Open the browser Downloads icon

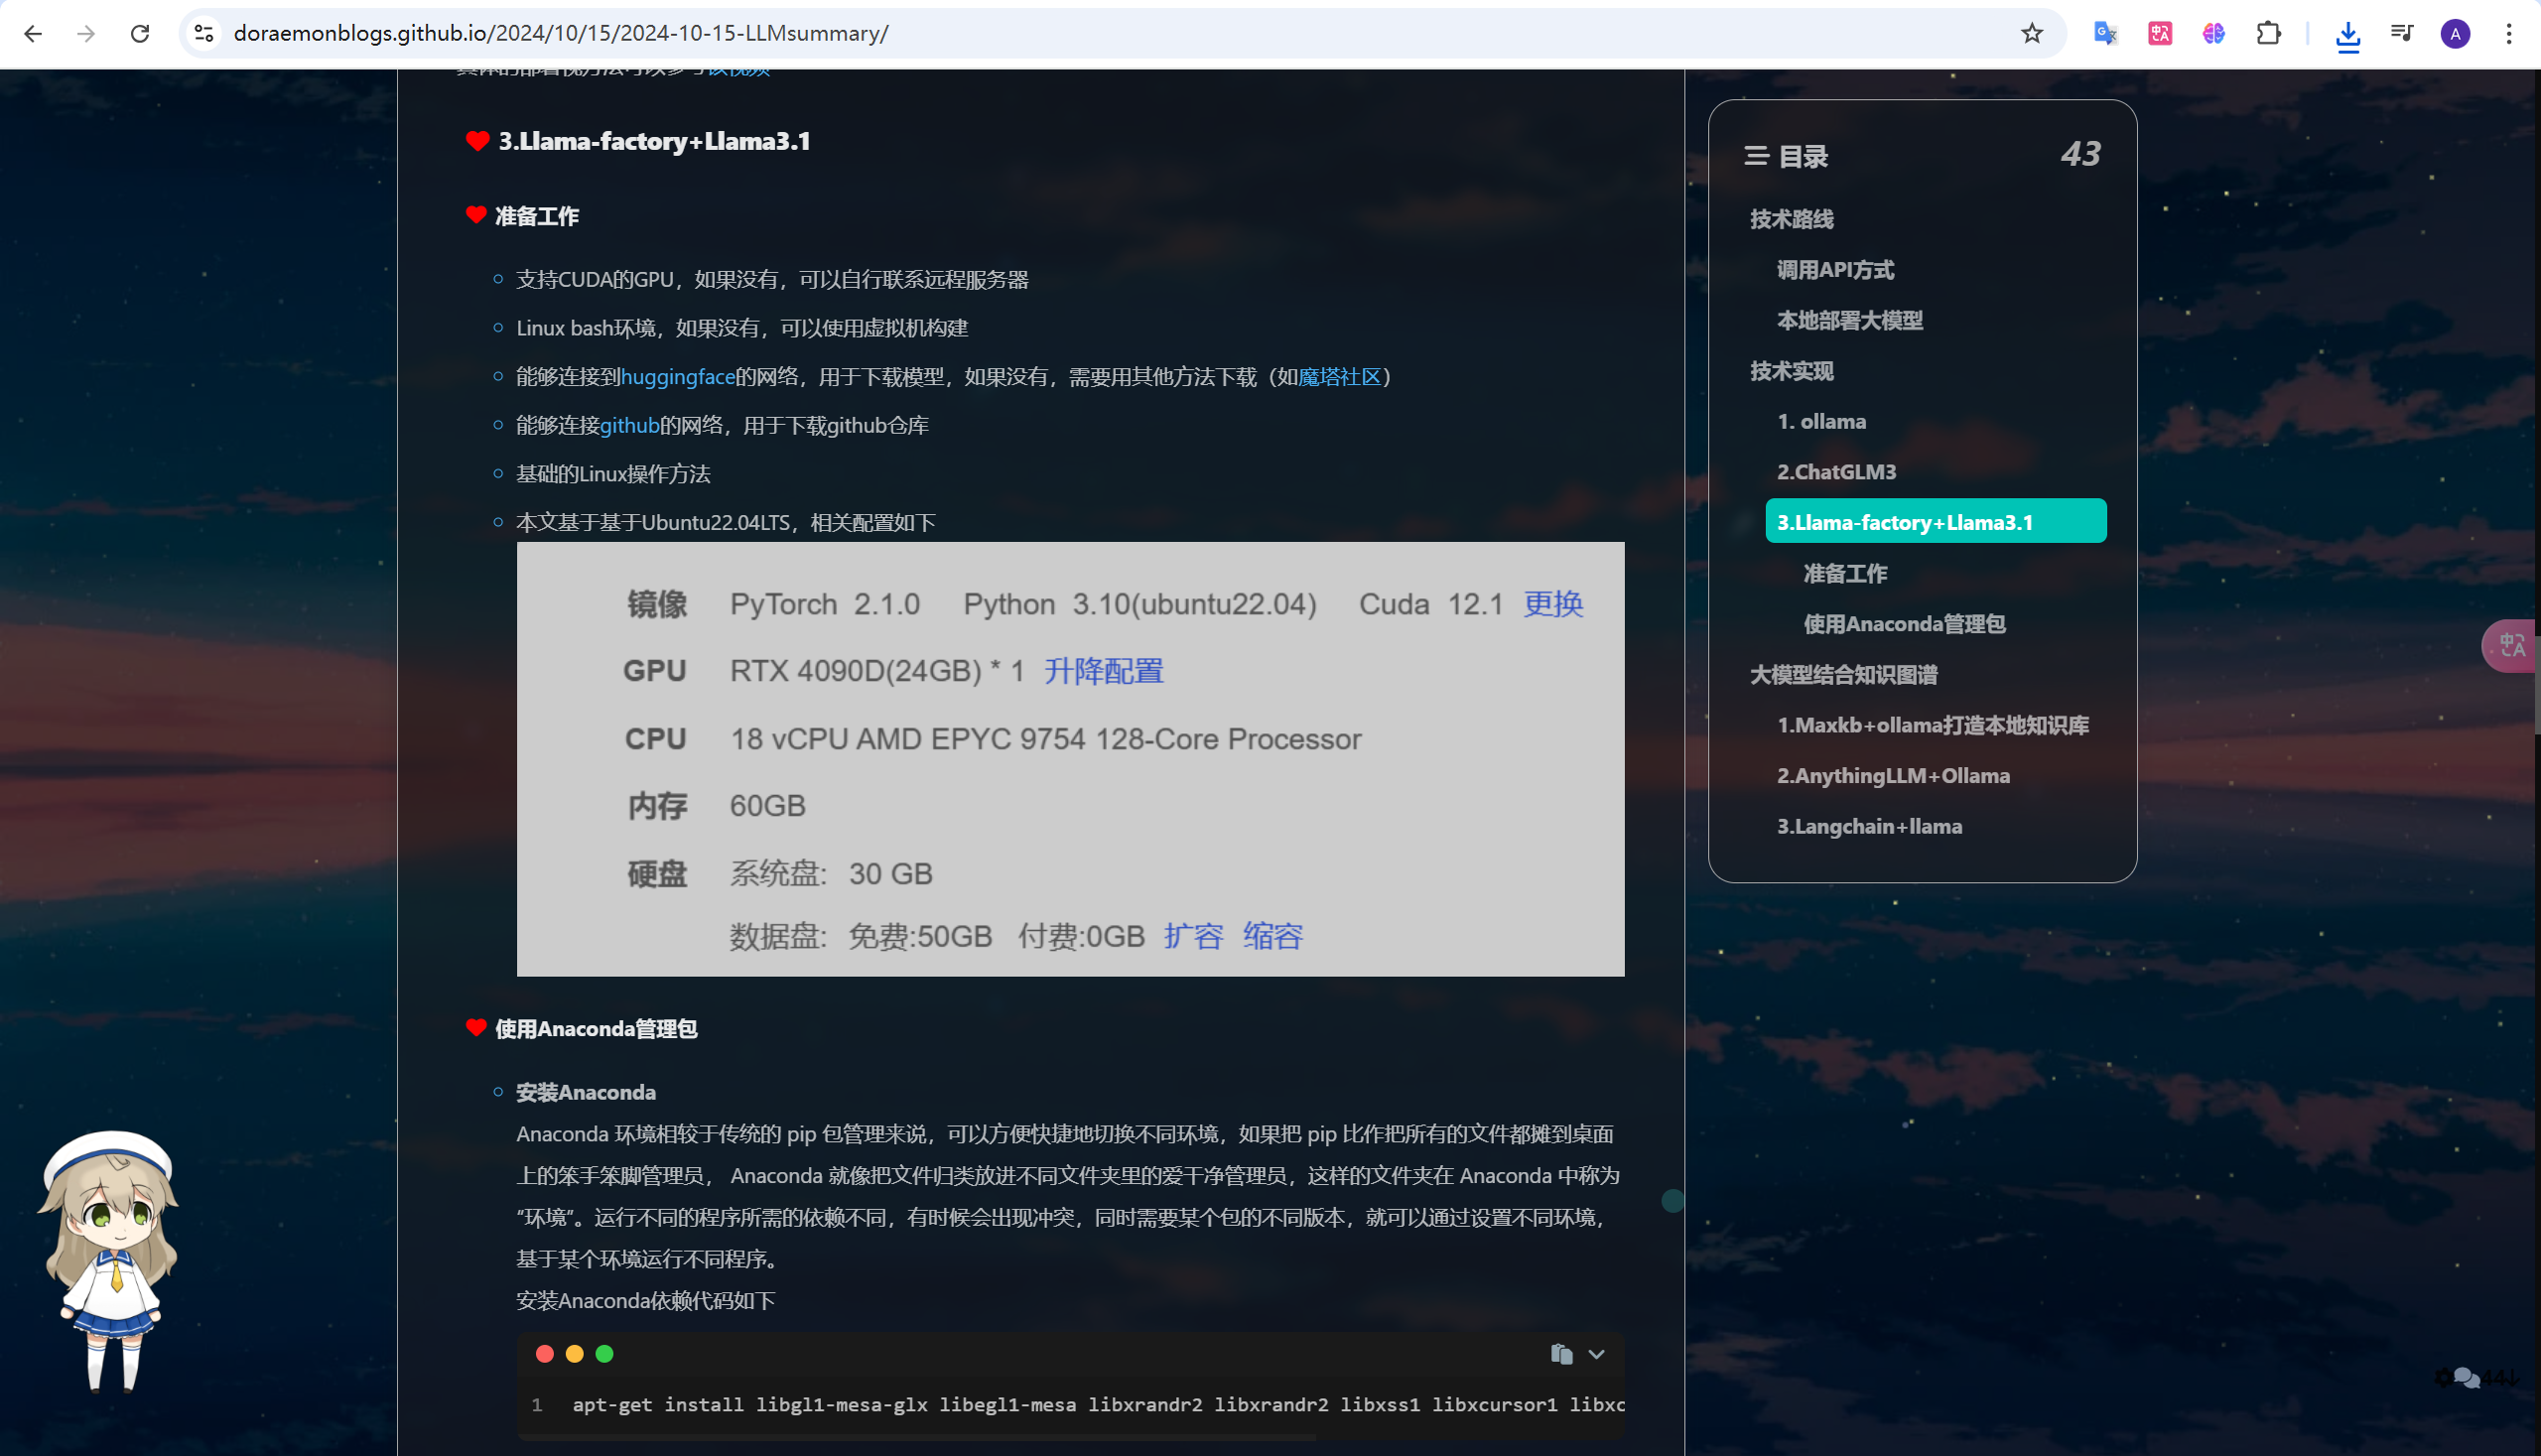coord(2348,35)
